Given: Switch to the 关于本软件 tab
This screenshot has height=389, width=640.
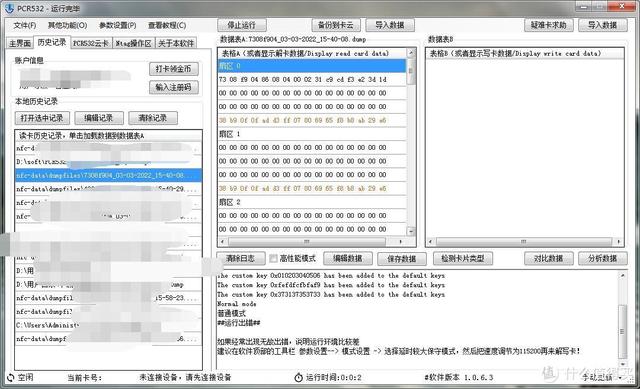Looking at the screenshot, I should click(x=176, y=43).
